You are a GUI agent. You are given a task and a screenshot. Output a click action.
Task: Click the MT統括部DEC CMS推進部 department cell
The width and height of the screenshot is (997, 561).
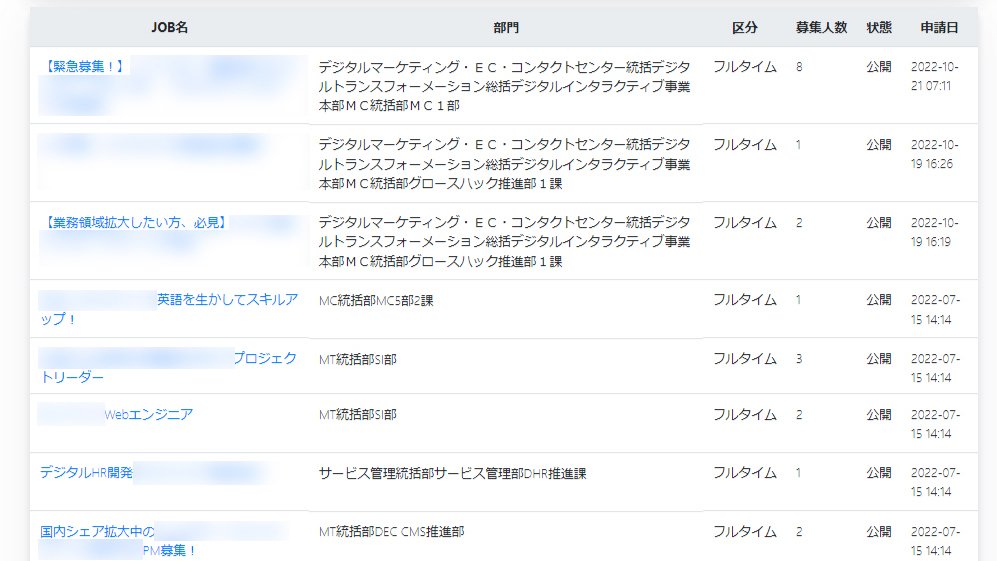(391, 532)
